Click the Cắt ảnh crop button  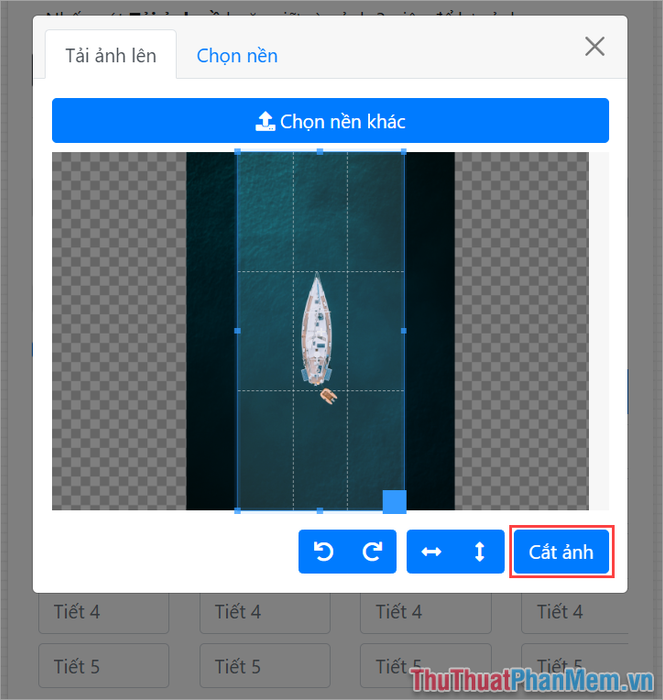pyautogui.click(x=561, y=552)
